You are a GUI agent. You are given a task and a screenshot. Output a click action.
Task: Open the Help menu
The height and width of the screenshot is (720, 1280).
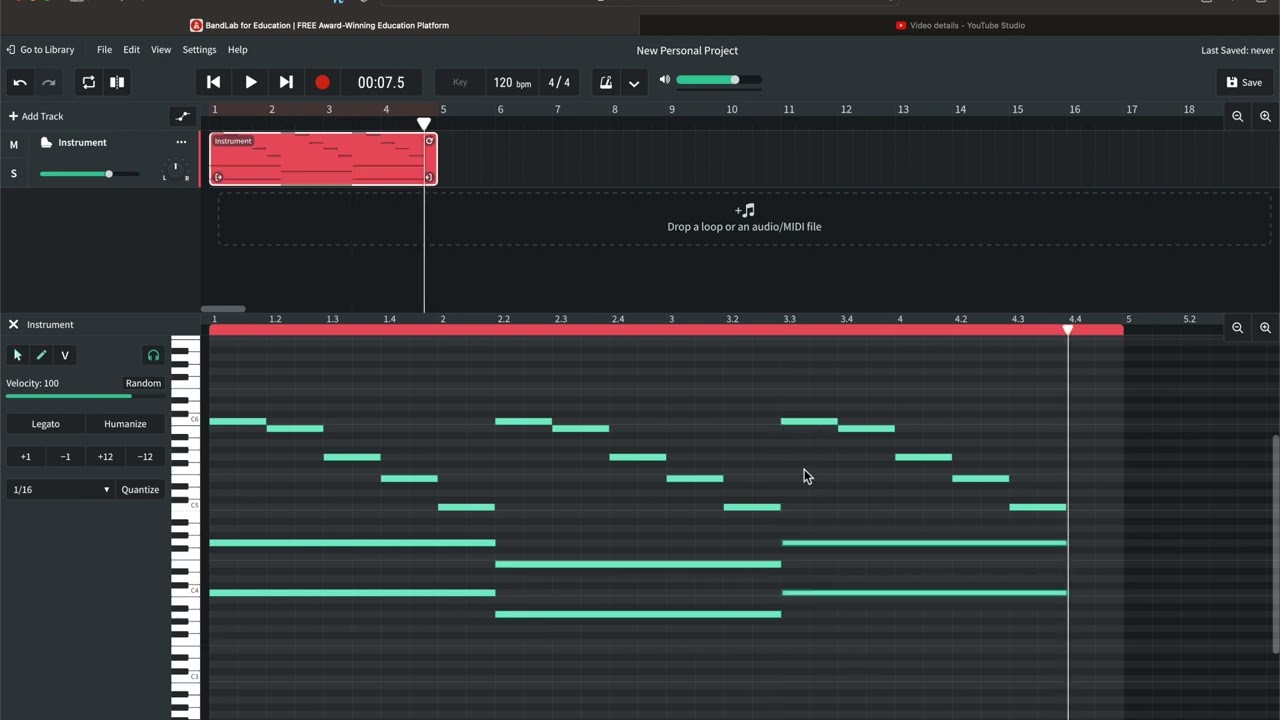pos(237,50)
